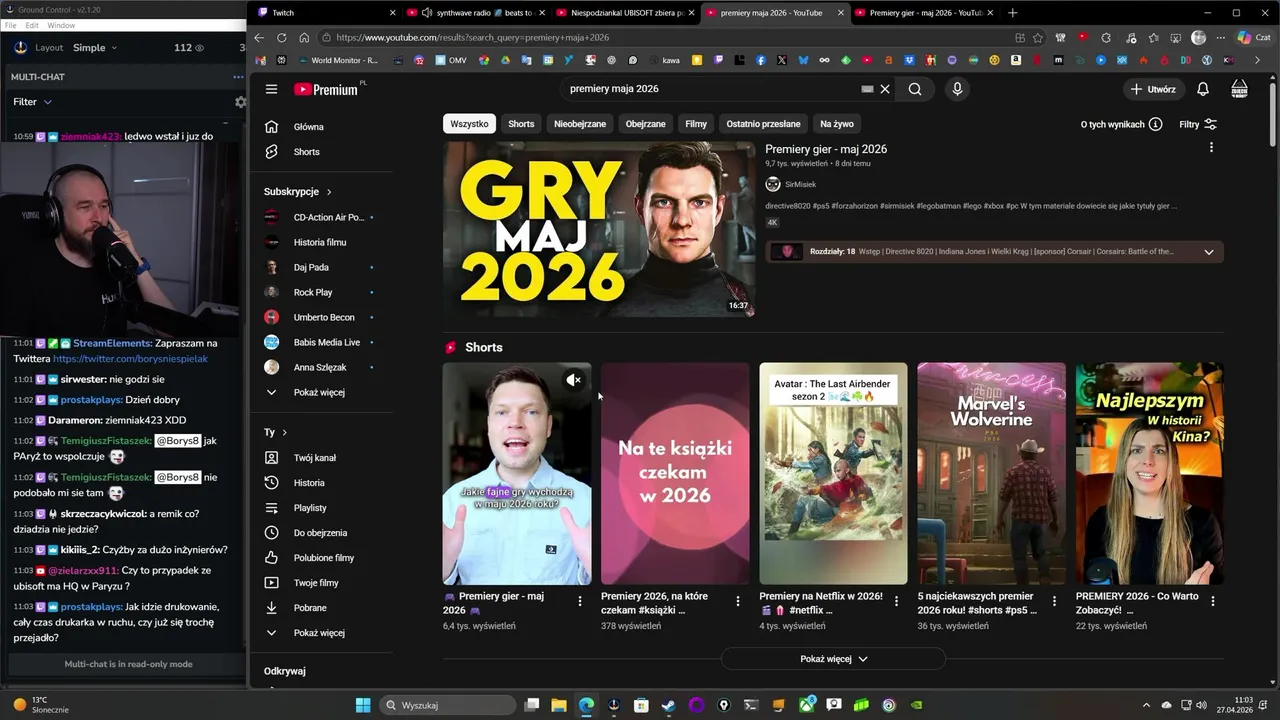
Task: Clear the search query with X
Action: pos(885,89)
